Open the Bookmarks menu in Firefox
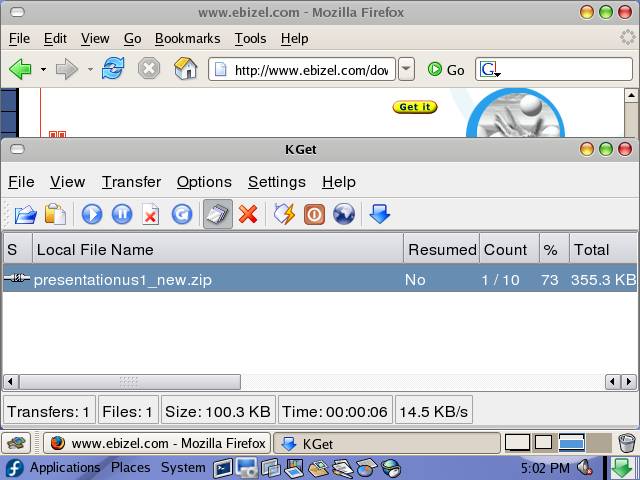The width and height of the screenshot is (640, 480). tap(187, 39)
